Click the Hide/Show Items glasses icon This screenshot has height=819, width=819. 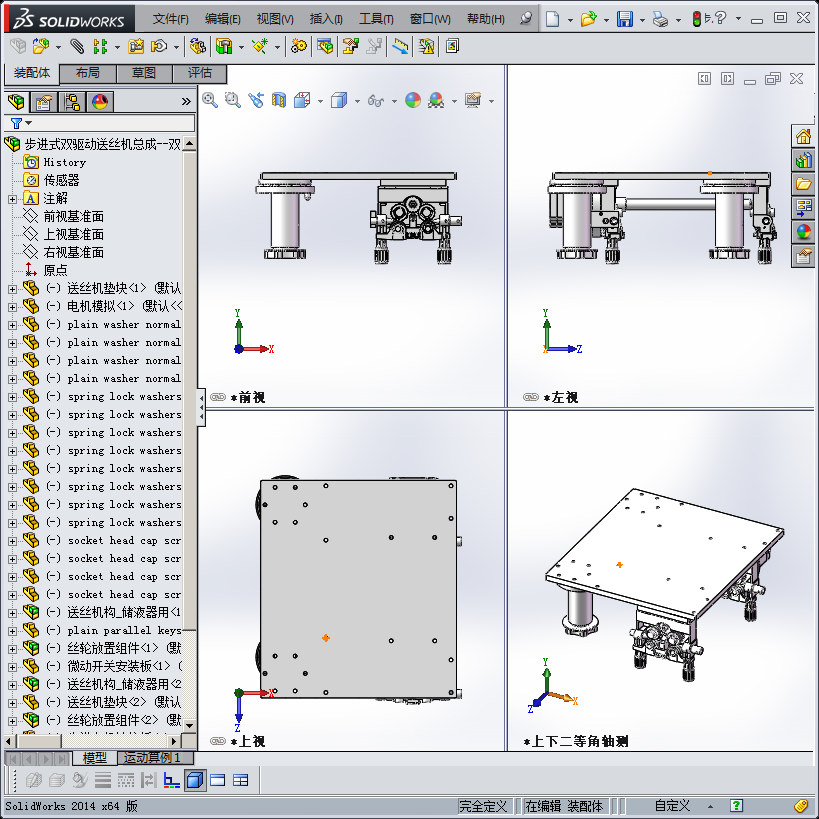click(376, 100)
